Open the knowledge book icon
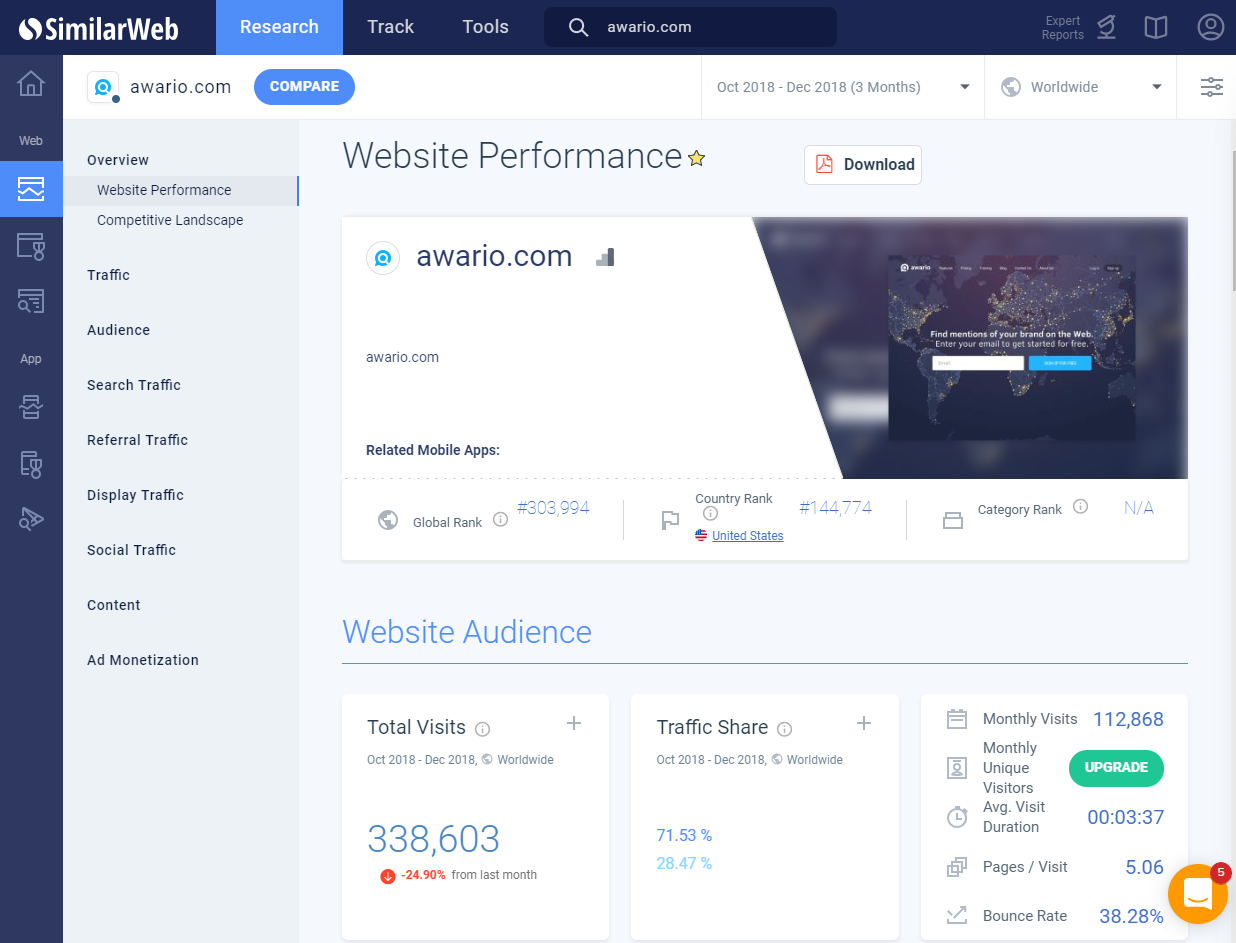The height and width of the screenshot is (943, 1236). coord(1156,27)
